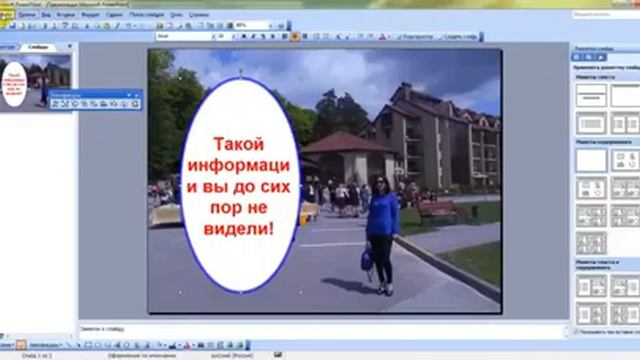Open the line style options
The image size is (640, 360).
point(201,346)
